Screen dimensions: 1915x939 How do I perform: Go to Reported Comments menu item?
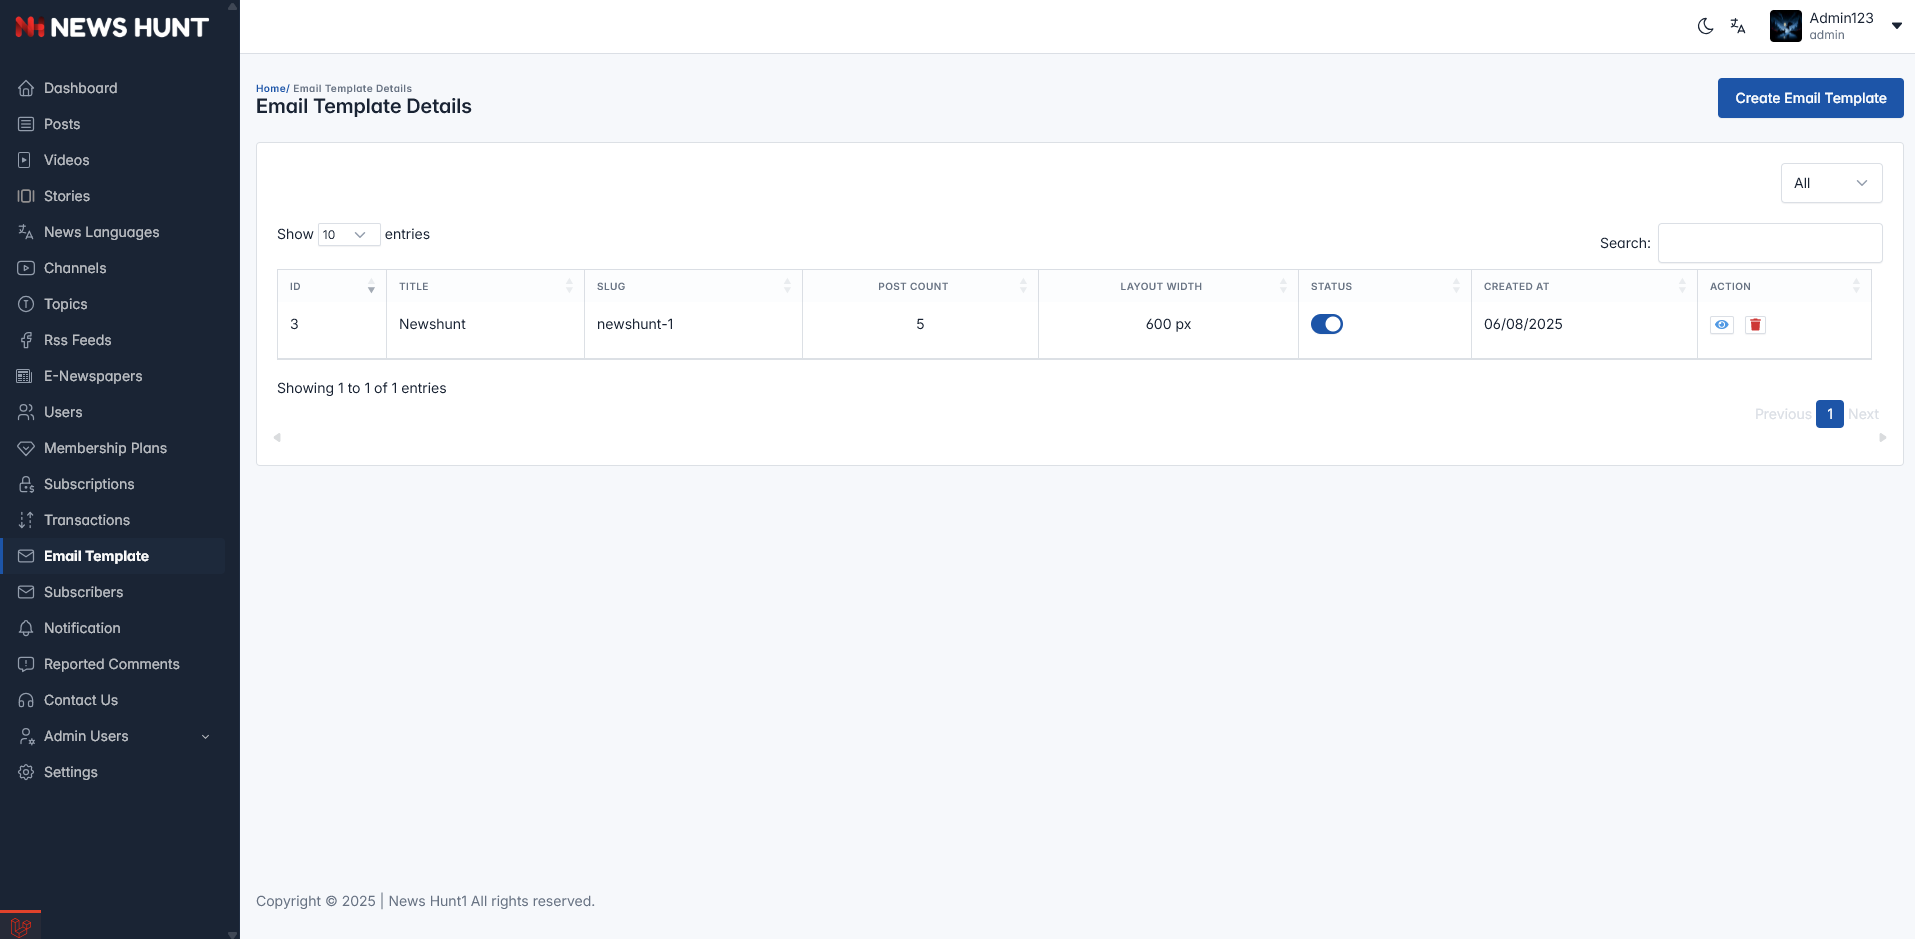(114, 664)
